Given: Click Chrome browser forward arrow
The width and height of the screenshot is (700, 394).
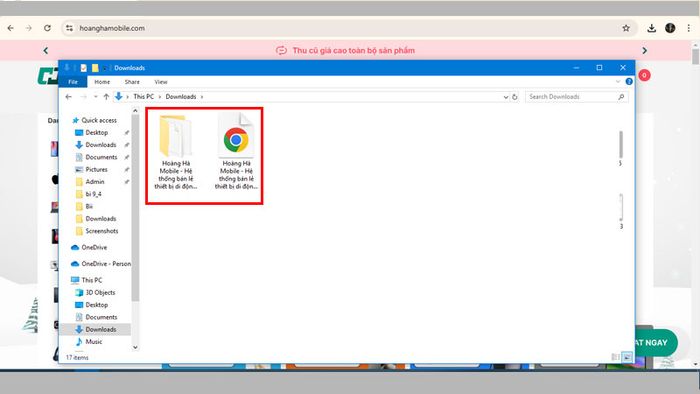Looking at the screenshot, I should [x=29, y=28].
